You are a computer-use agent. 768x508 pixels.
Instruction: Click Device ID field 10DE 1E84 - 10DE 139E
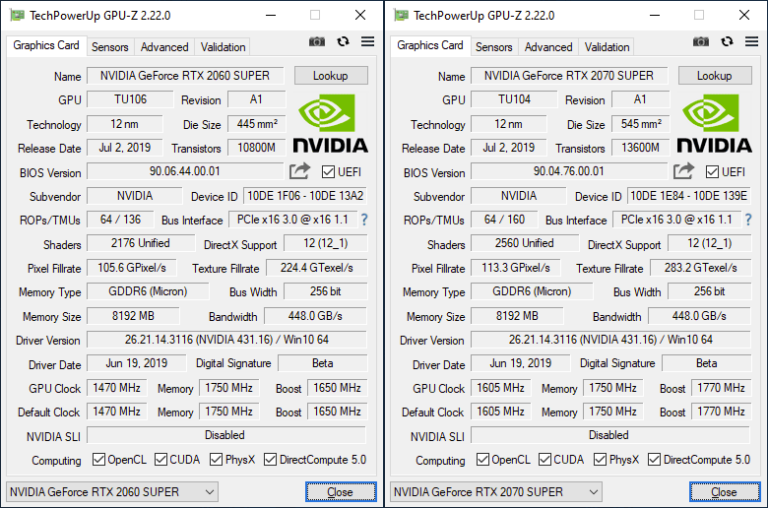pos(689,196)
